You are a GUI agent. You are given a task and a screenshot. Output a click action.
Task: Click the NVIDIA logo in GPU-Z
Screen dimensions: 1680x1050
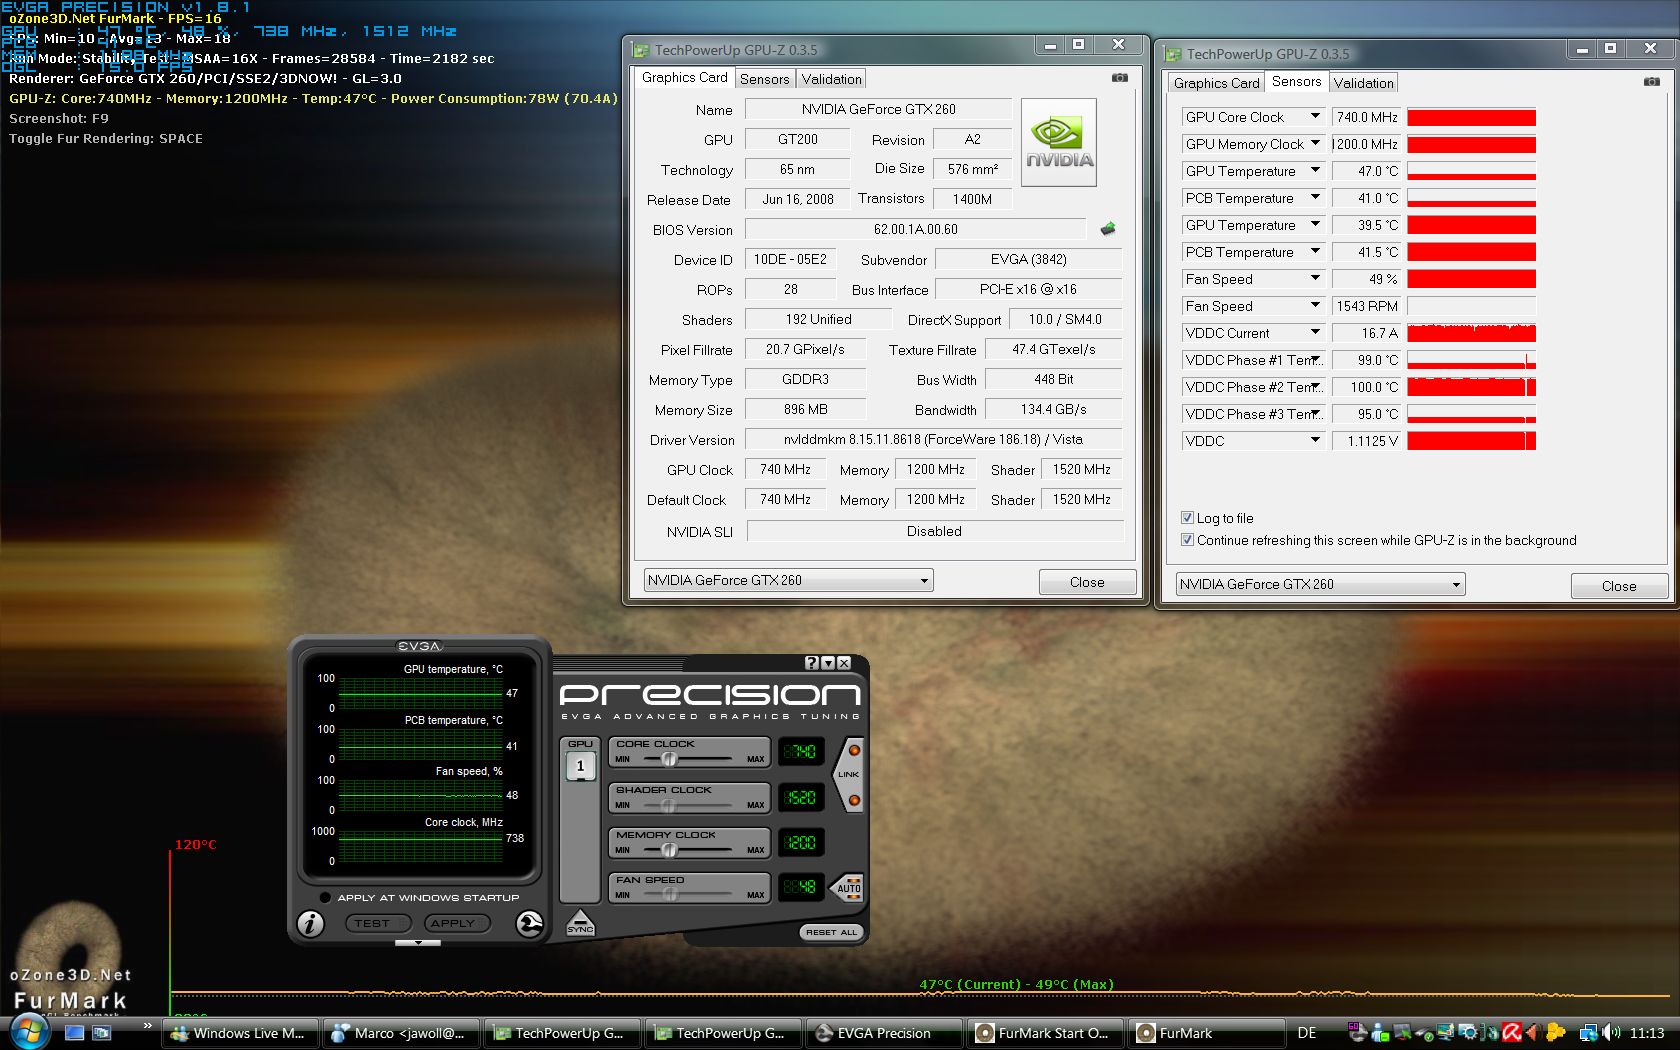(1059, 142)
